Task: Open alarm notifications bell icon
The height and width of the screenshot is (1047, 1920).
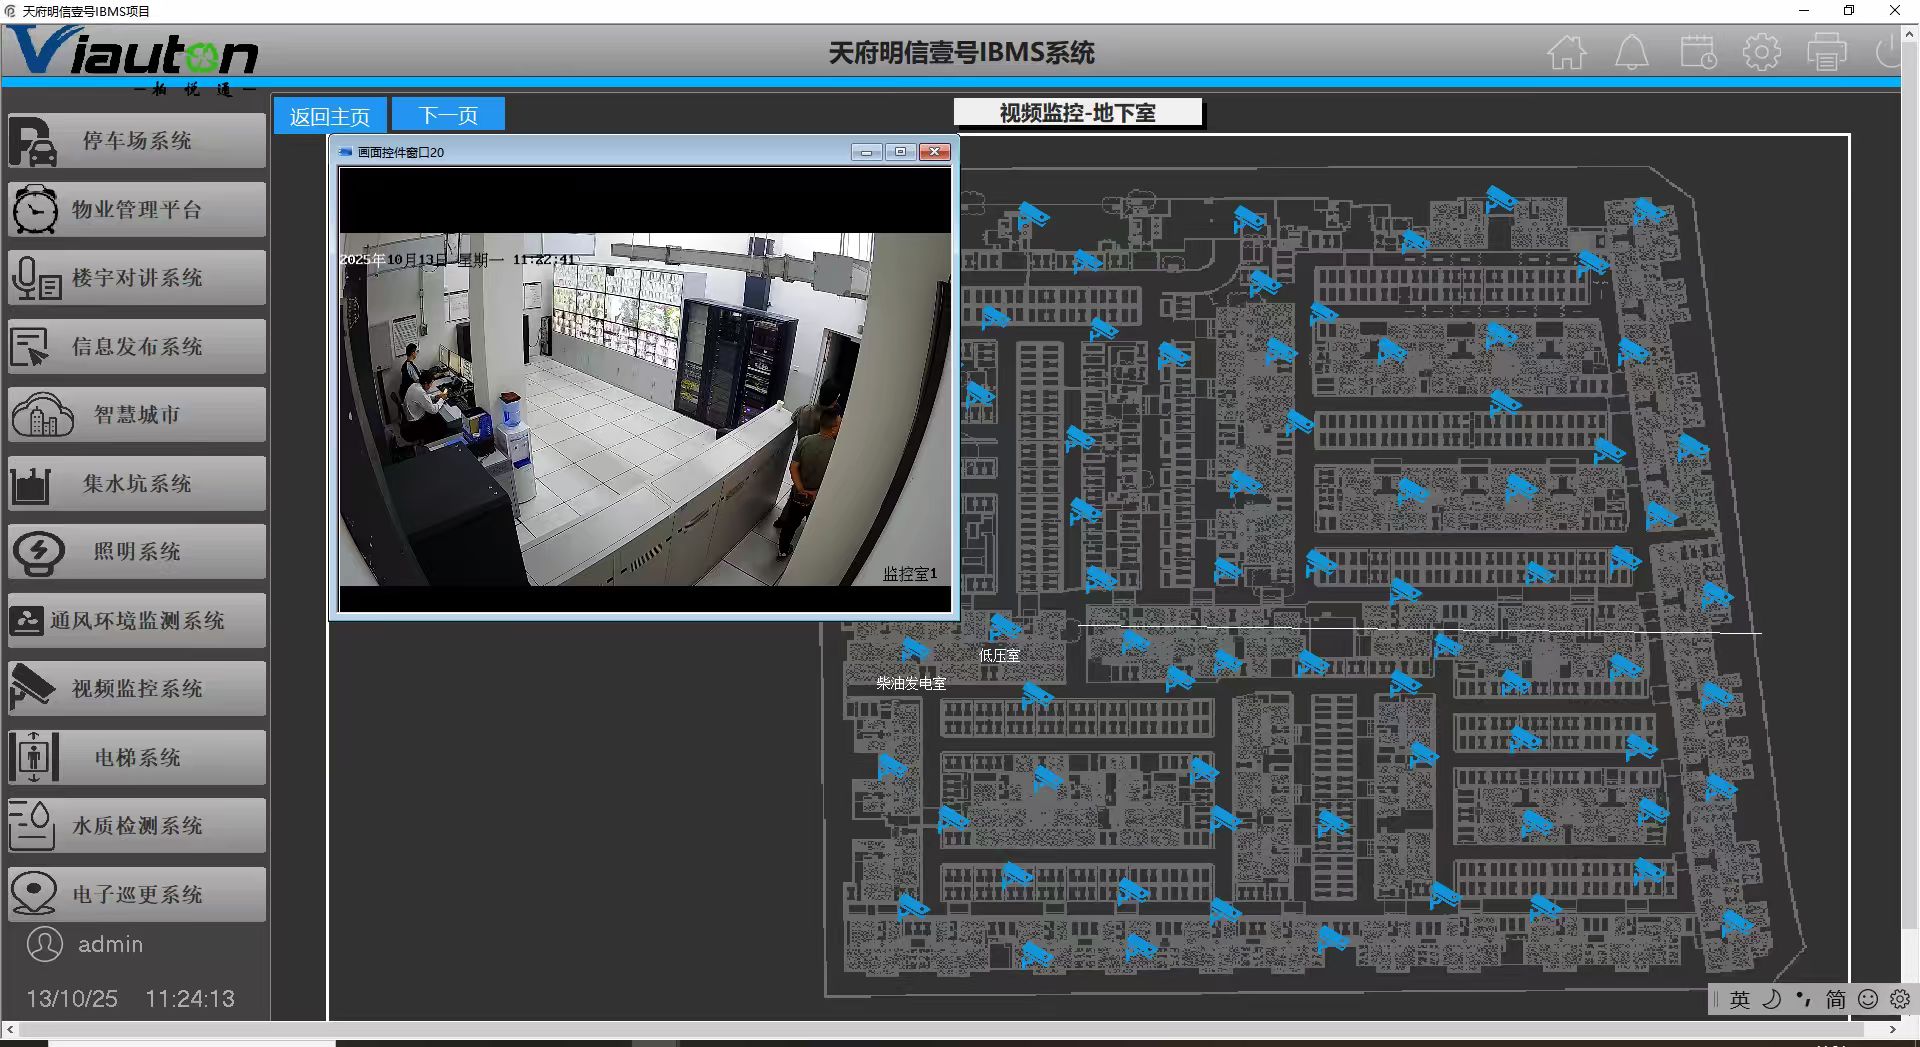Action: click(1632, 52)
